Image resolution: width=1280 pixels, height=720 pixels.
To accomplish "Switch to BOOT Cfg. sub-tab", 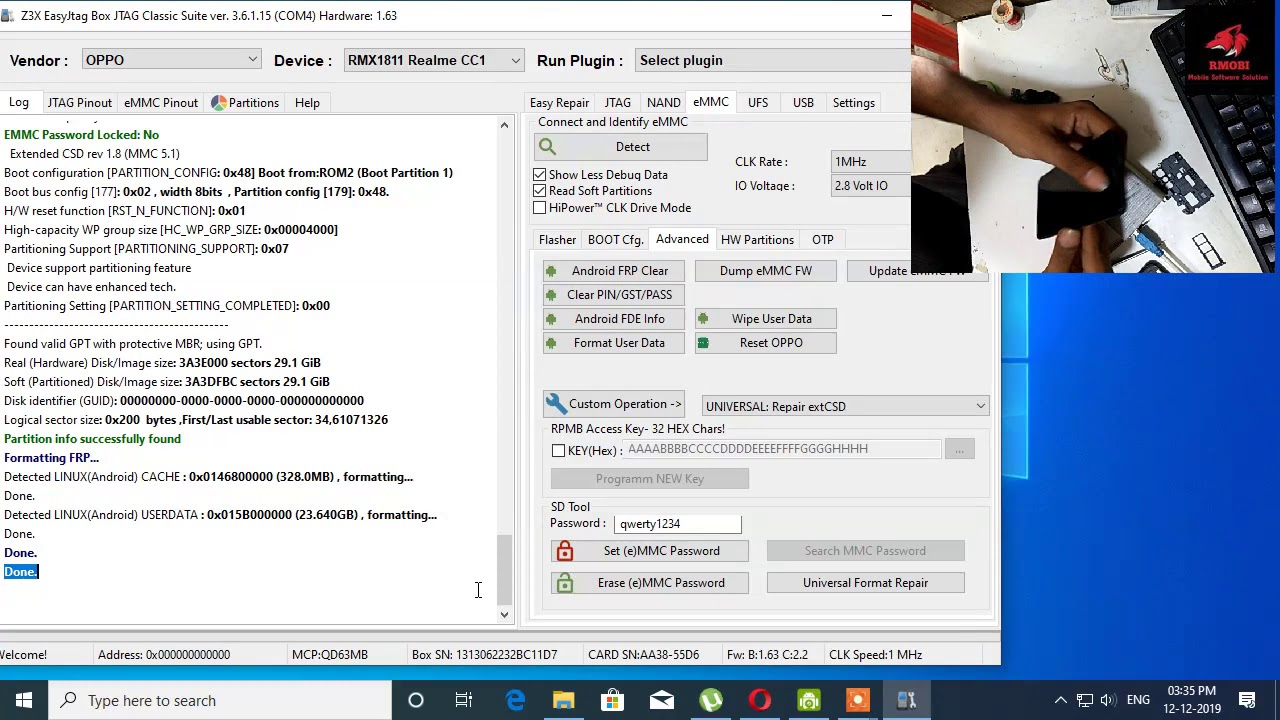I will (615, 240).
